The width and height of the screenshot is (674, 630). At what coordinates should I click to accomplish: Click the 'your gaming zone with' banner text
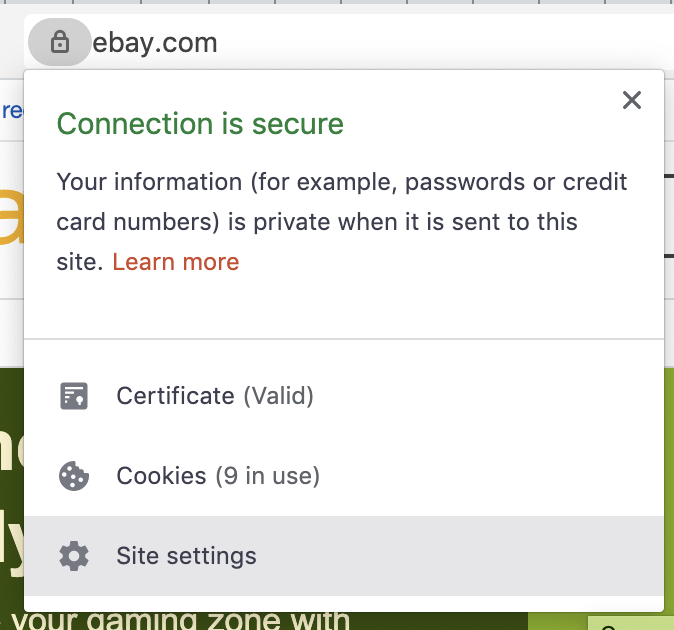pyautogui.click(x=180, y=620)
